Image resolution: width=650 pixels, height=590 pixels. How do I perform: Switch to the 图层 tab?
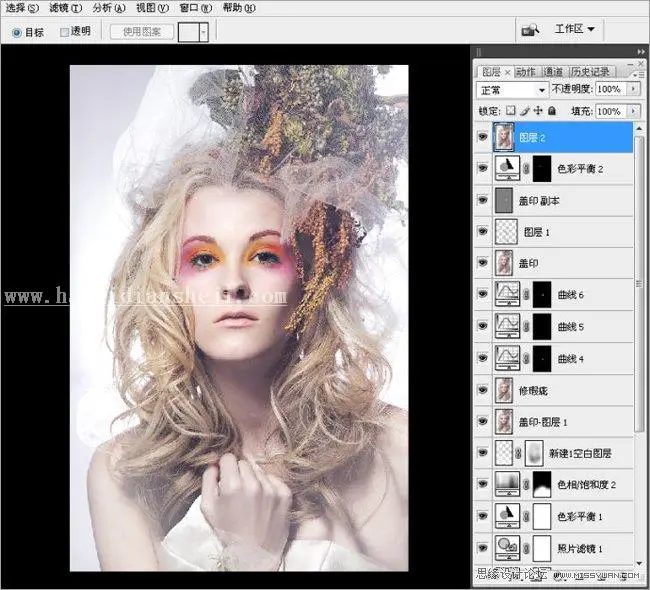tap(492, 72)
